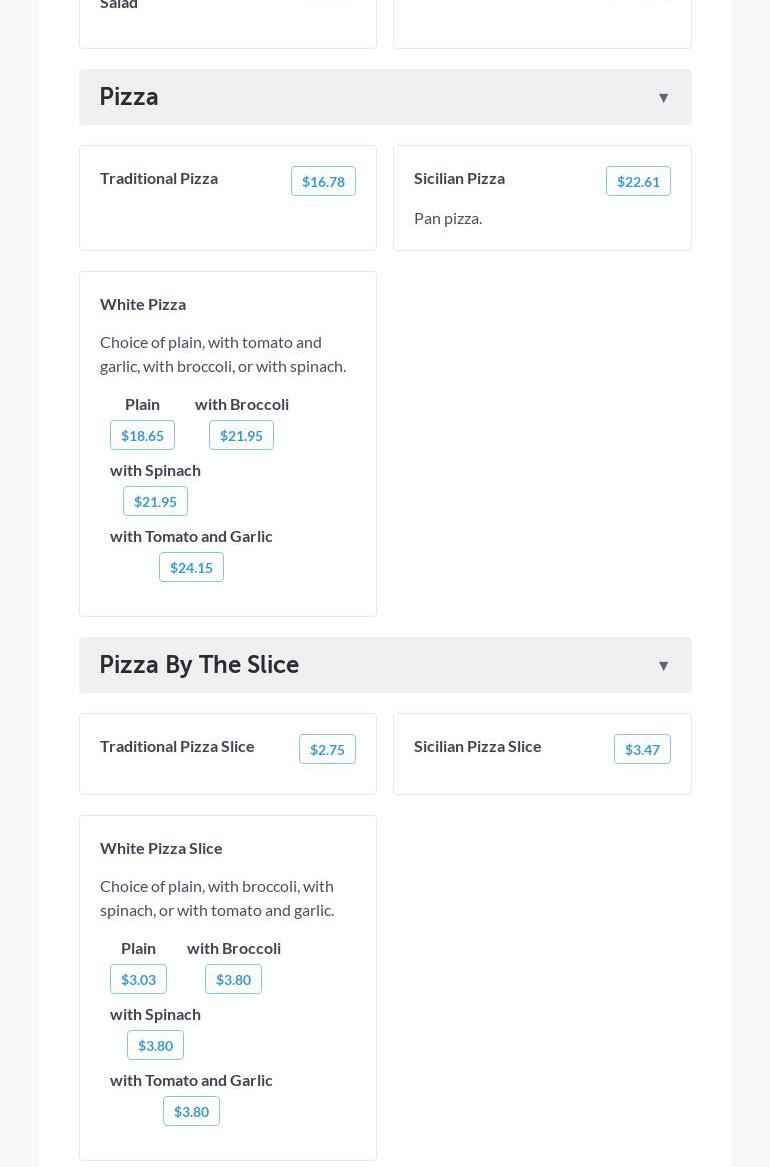Click Pizza By The Slice header

(x=199, y=665)
